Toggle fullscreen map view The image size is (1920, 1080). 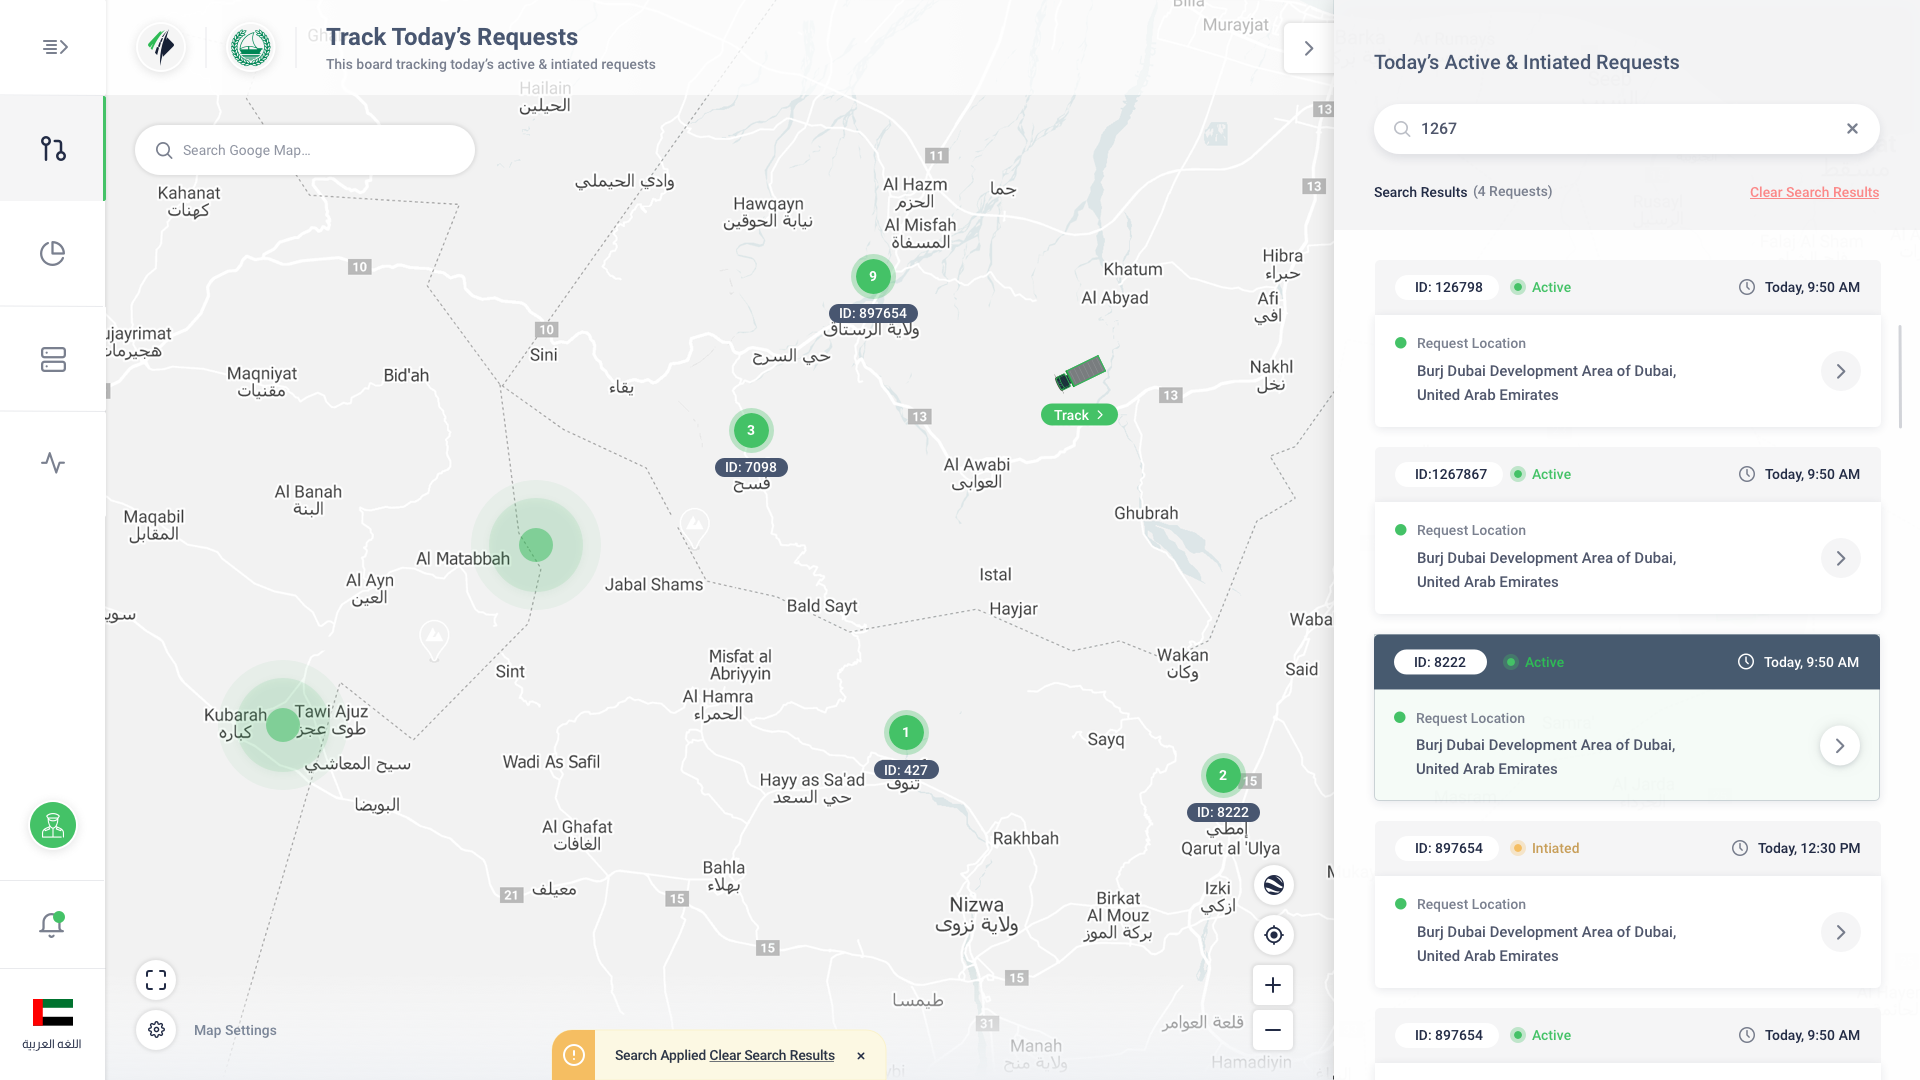tap(156, 980)
